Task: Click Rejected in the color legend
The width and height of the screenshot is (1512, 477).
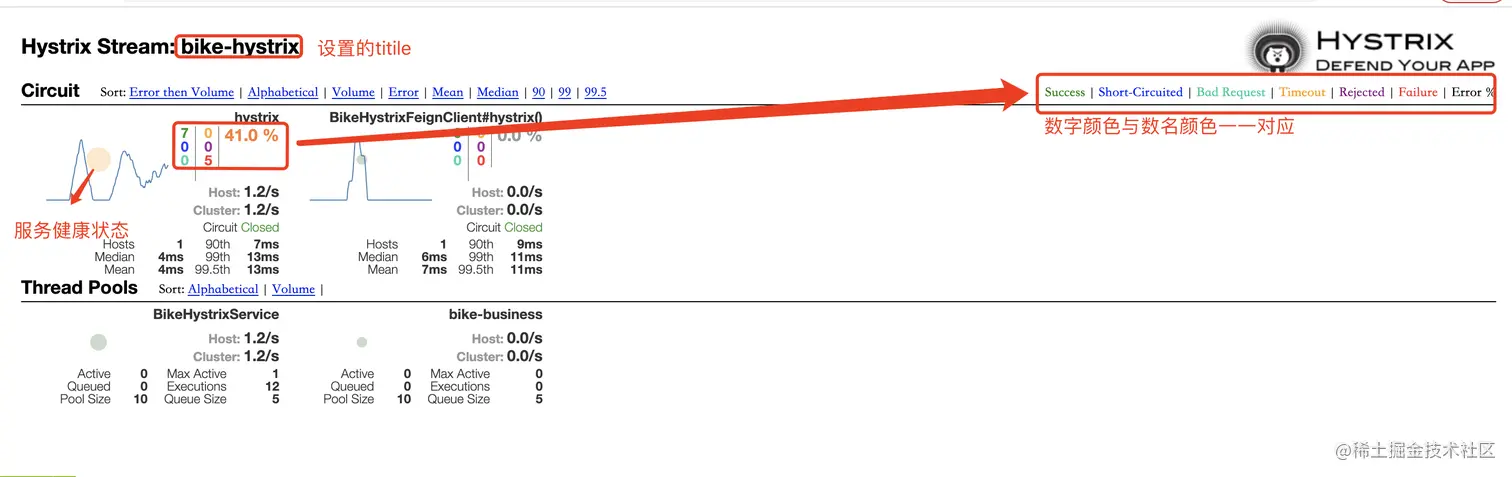Action: coord(1362,92)
